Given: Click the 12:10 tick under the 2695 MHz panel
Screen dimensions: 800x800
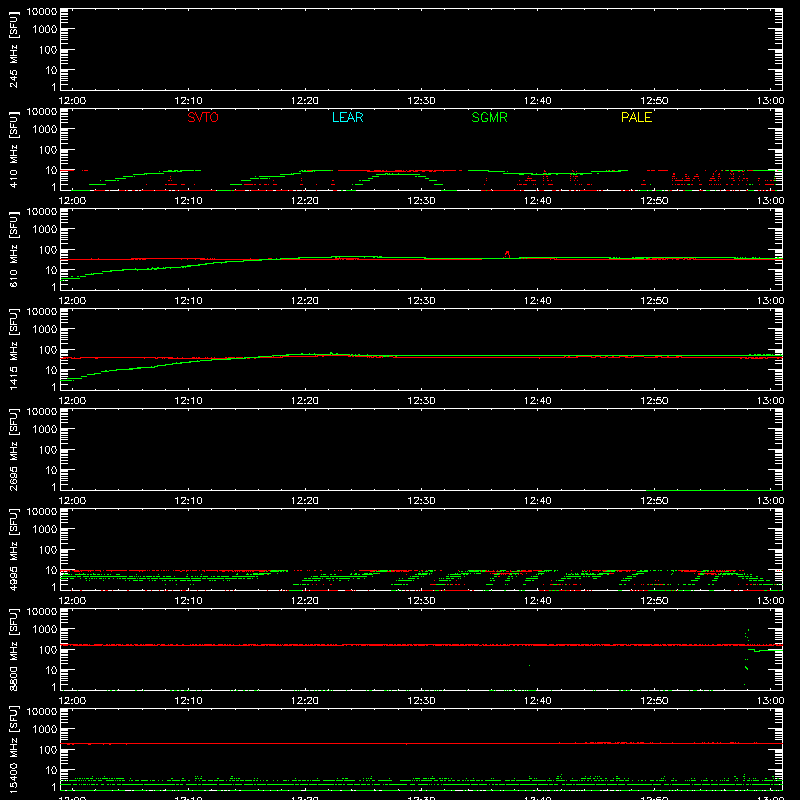Looking at the screenshot, I should tap(188, 501).
